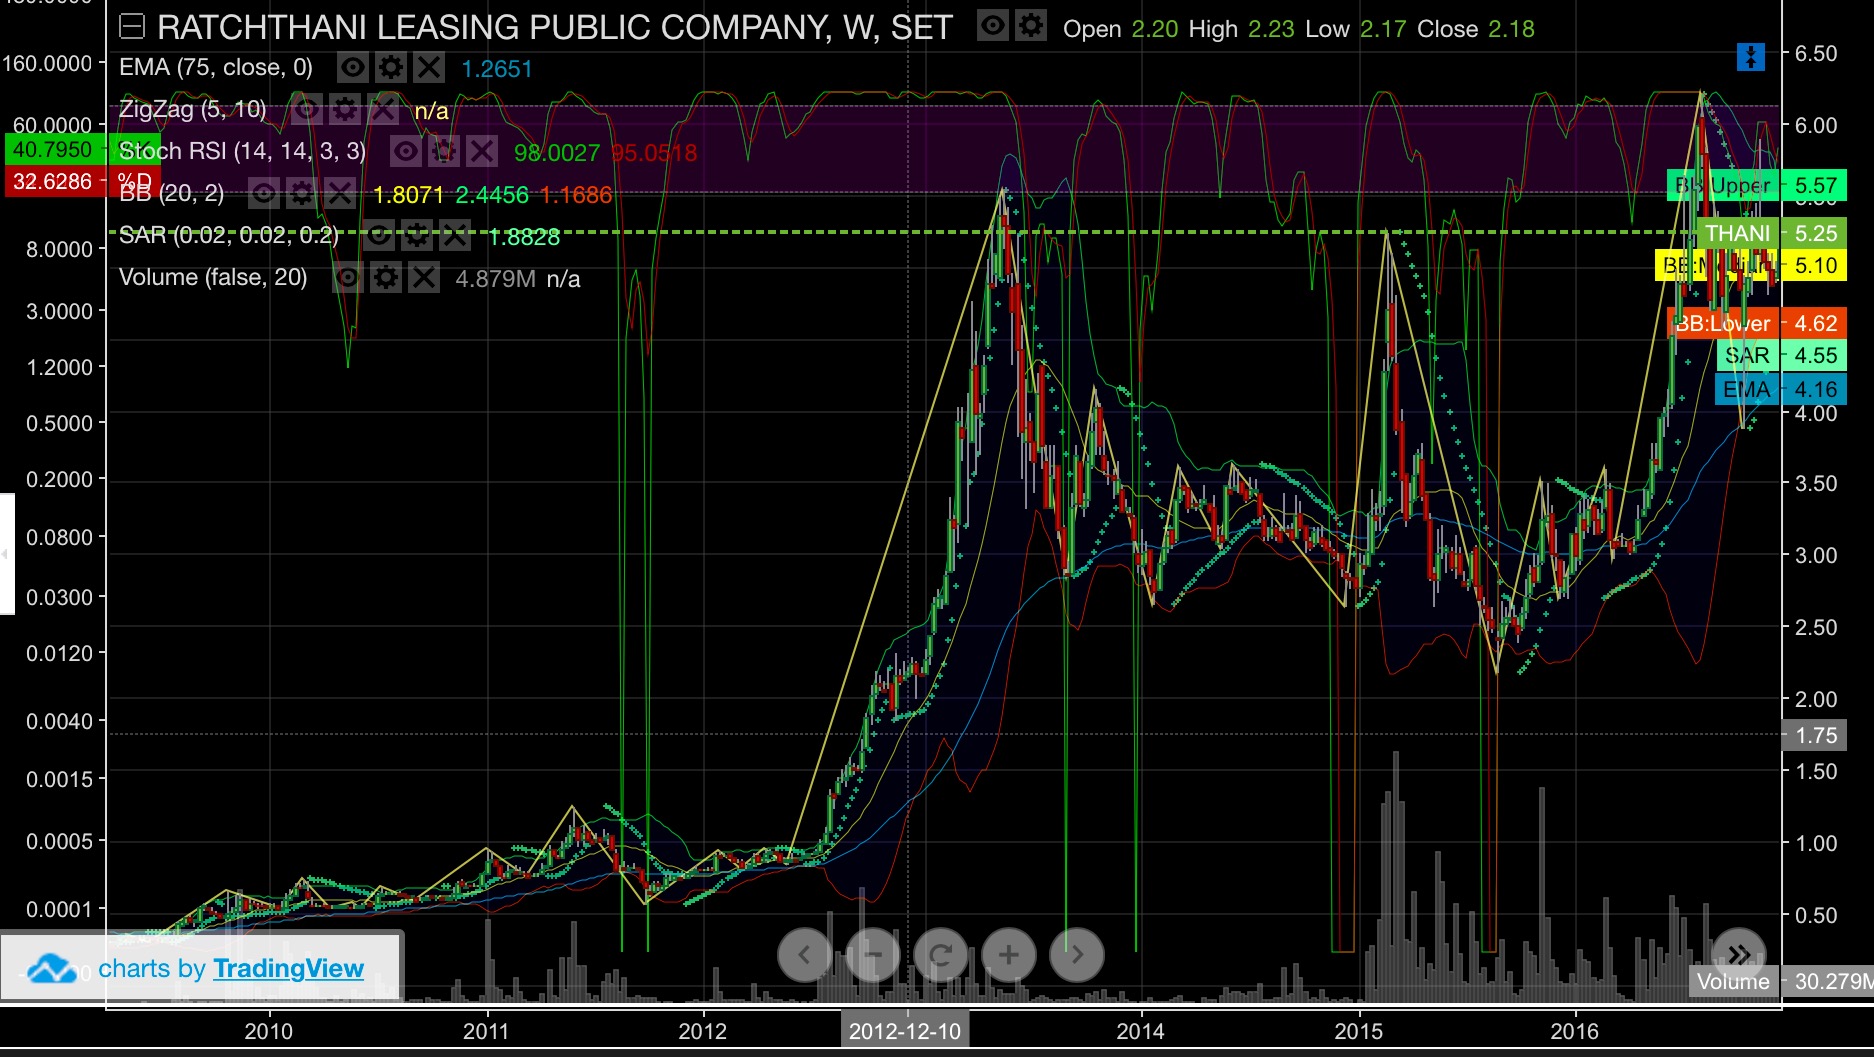Remove the SAR indicator

pyautogui.click(x=455, y=236)
